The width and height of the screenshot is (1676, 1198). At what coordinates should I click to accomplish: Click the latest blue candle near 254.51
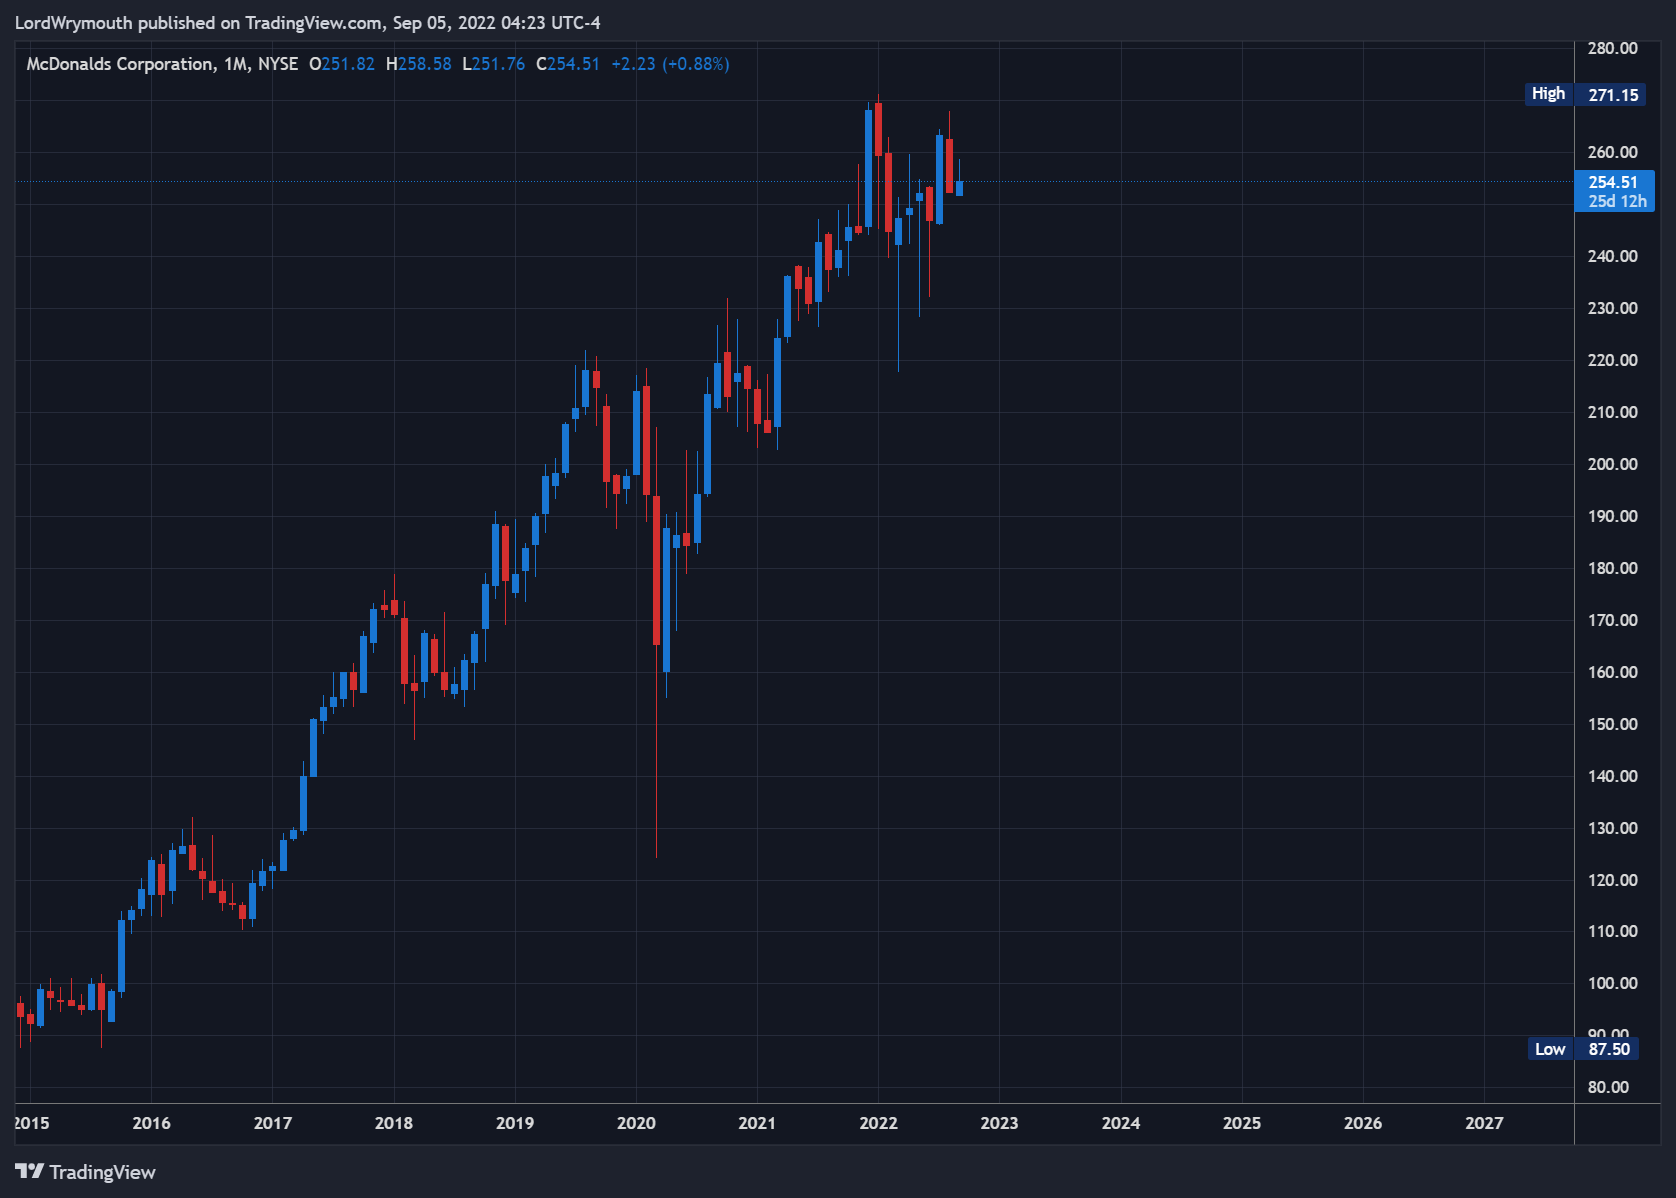point(959,188)
